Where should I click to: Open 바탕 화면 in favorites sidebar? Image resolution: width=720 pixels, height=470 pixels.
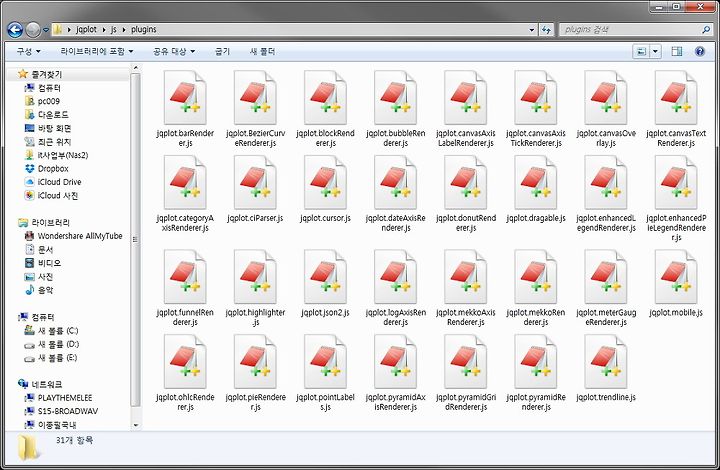pyautogui.click(x=47, y=128)
